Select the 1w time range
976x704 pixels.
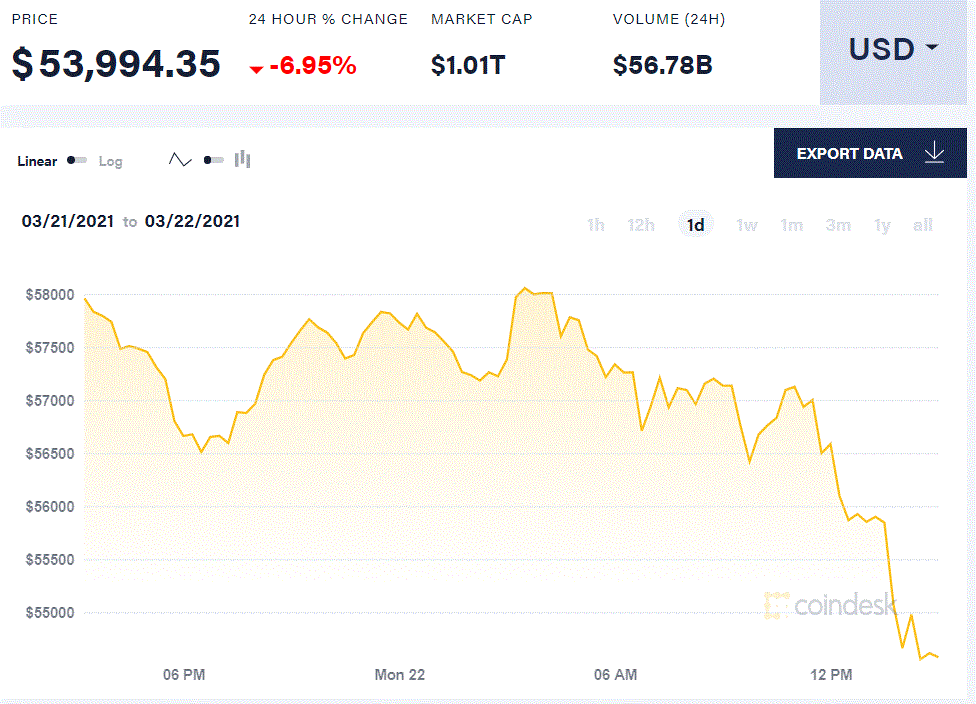pyautogui.click(x=746, y=224)
